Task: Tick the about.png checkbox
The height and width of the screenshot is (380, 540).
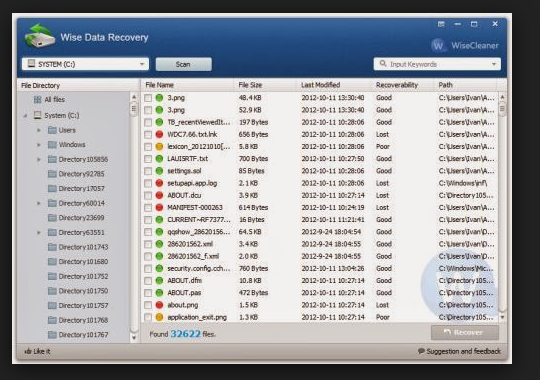Action: tap(148, 305)
